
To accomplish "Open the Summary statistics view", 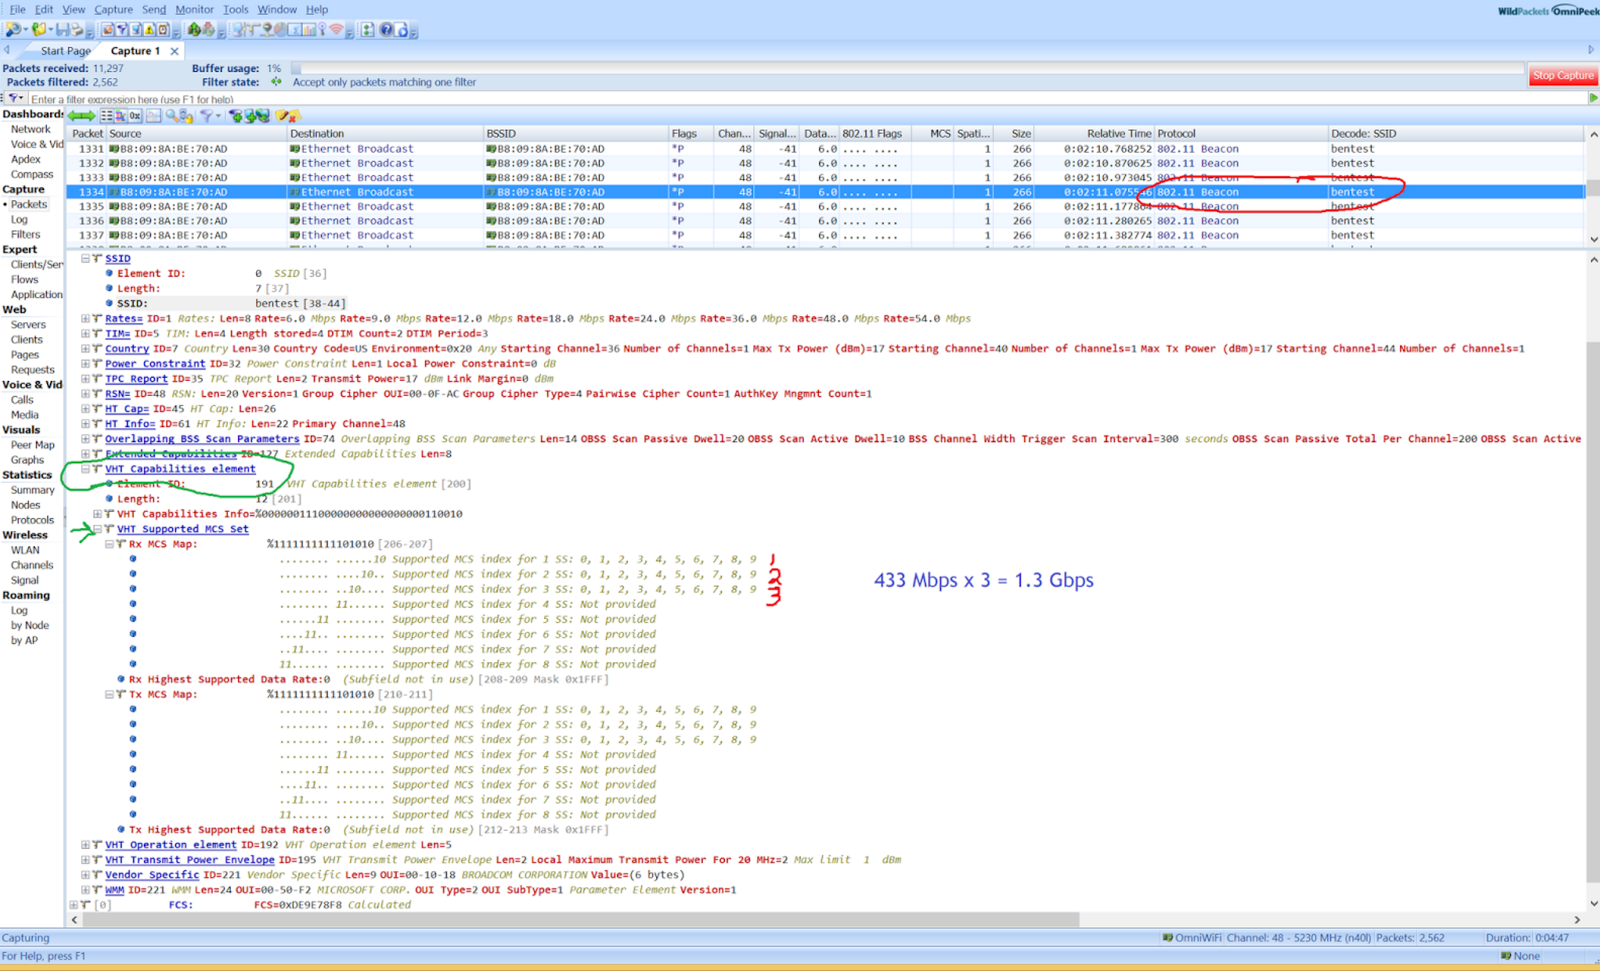I will (x=33, y=490).
